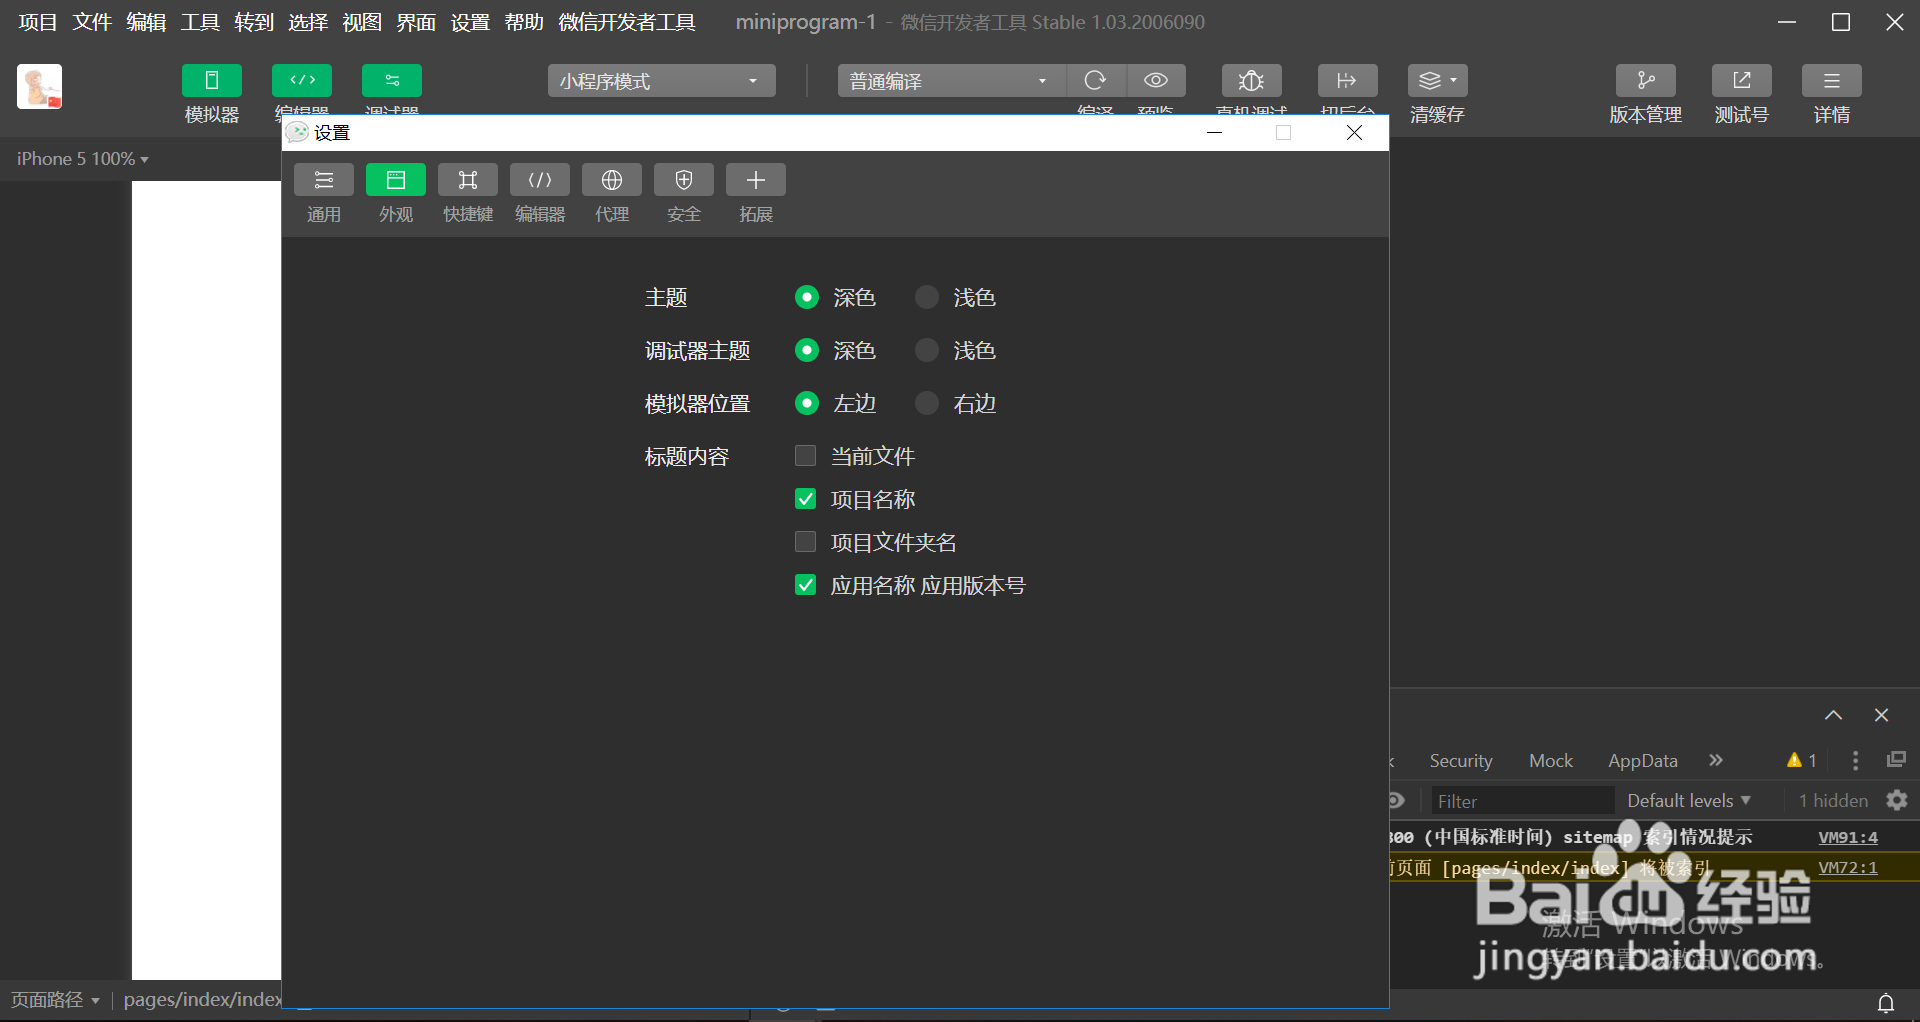Click the preview eye icon

1156,81
